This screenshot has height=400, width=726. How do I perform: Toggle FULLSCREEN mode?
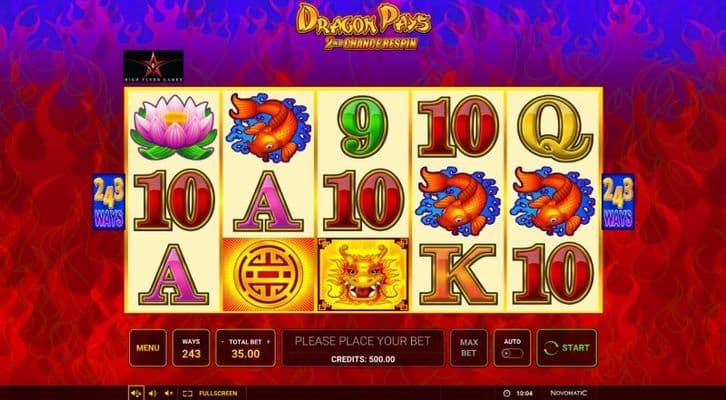pyautogui.click(x=210, y=393)
